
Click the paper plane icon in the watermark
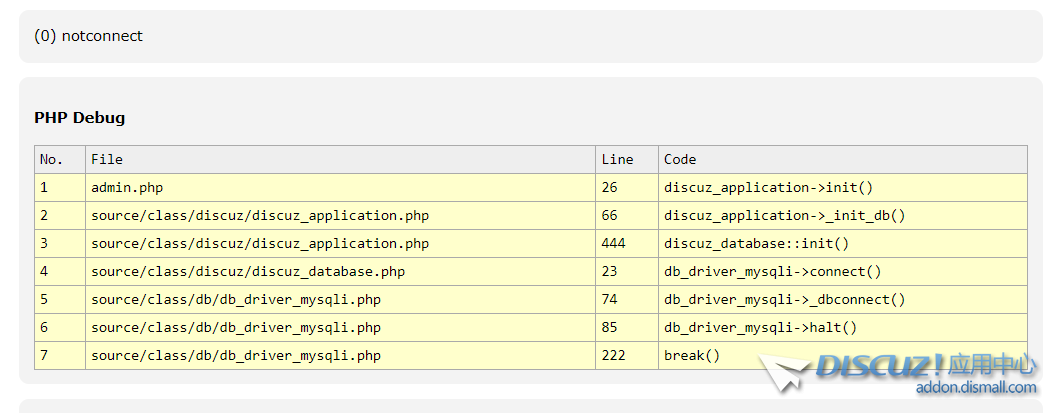pyautogui.click(x=783, y=374)
